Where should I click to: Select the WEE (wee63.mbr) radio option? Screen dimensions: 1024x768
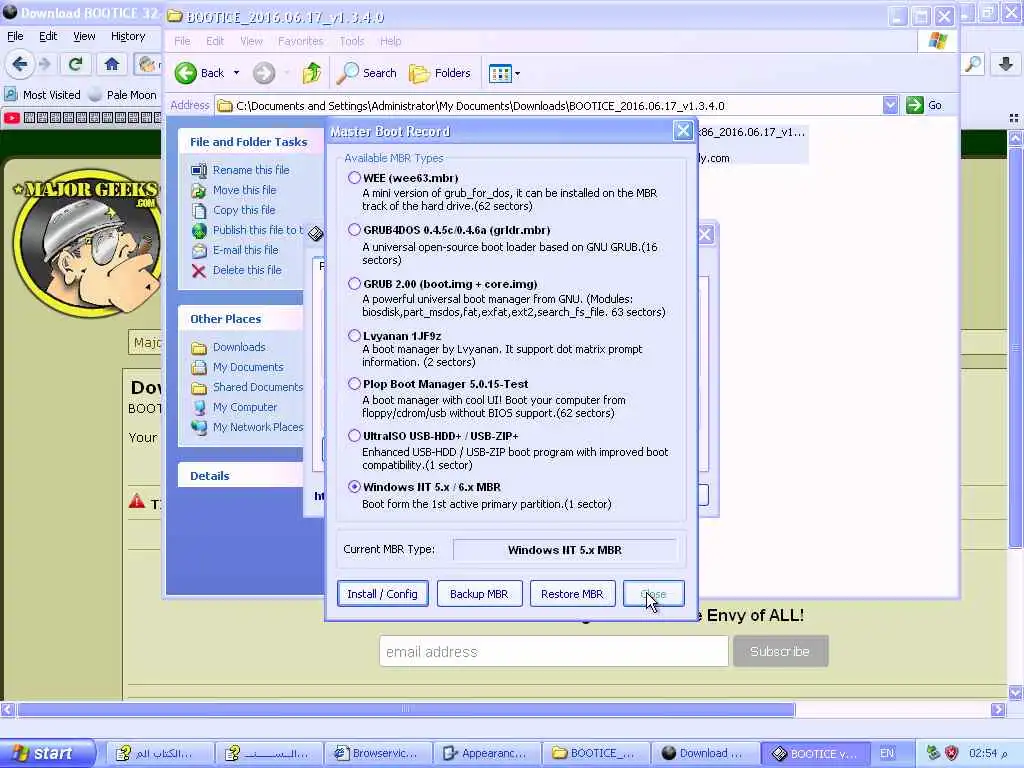tap(354, 178)
